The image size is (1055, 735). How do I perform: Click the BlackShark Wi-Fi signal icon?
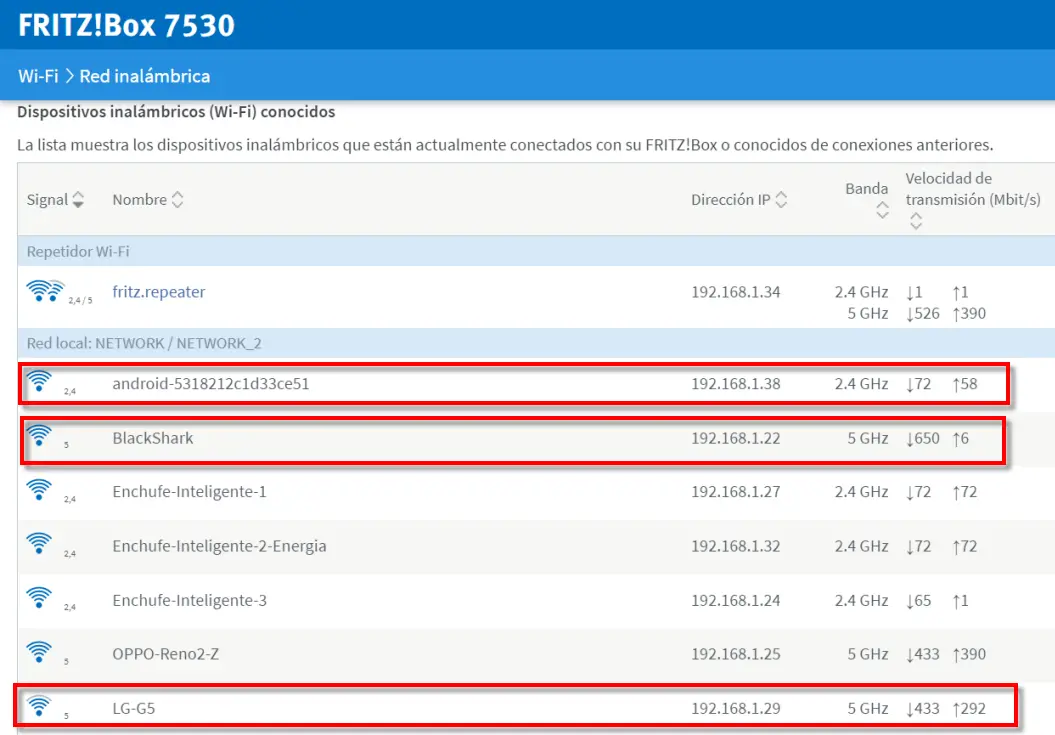39,435
